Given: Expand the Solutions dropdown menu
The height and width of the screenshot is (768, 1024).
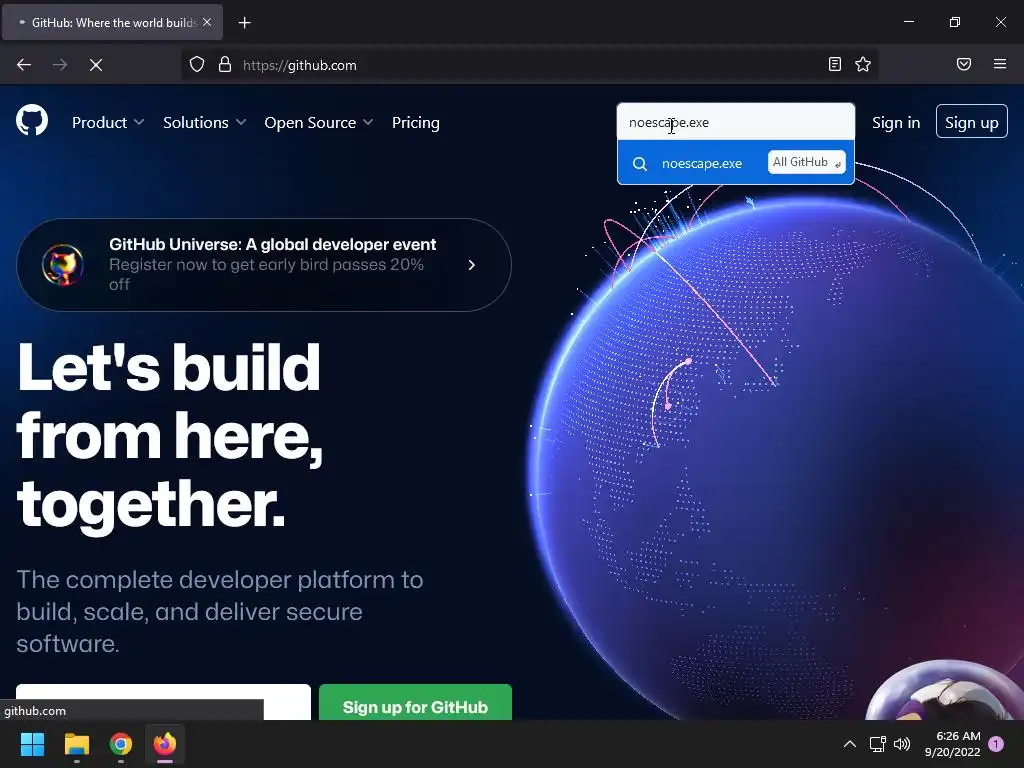Looking at the screenshot, I should click(x=204, y=122).
